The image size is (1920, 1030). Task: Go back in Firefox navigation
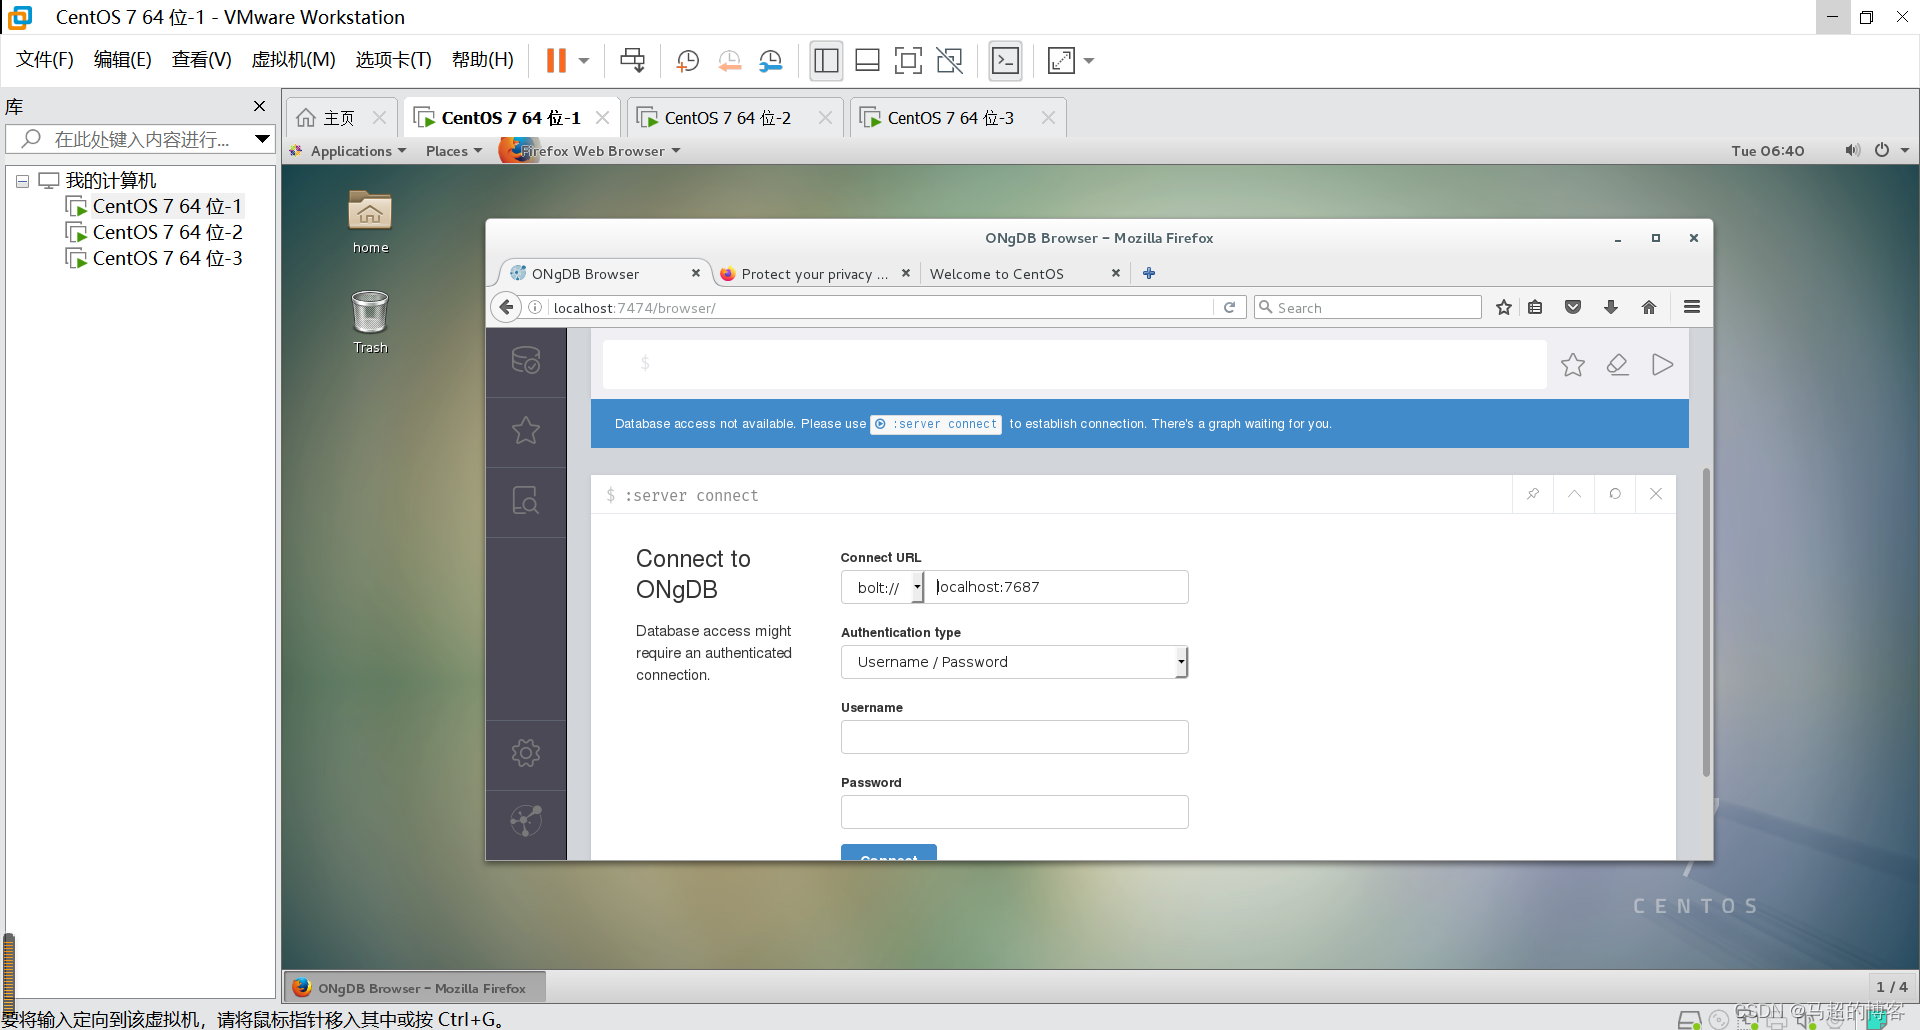pos(507,307)
